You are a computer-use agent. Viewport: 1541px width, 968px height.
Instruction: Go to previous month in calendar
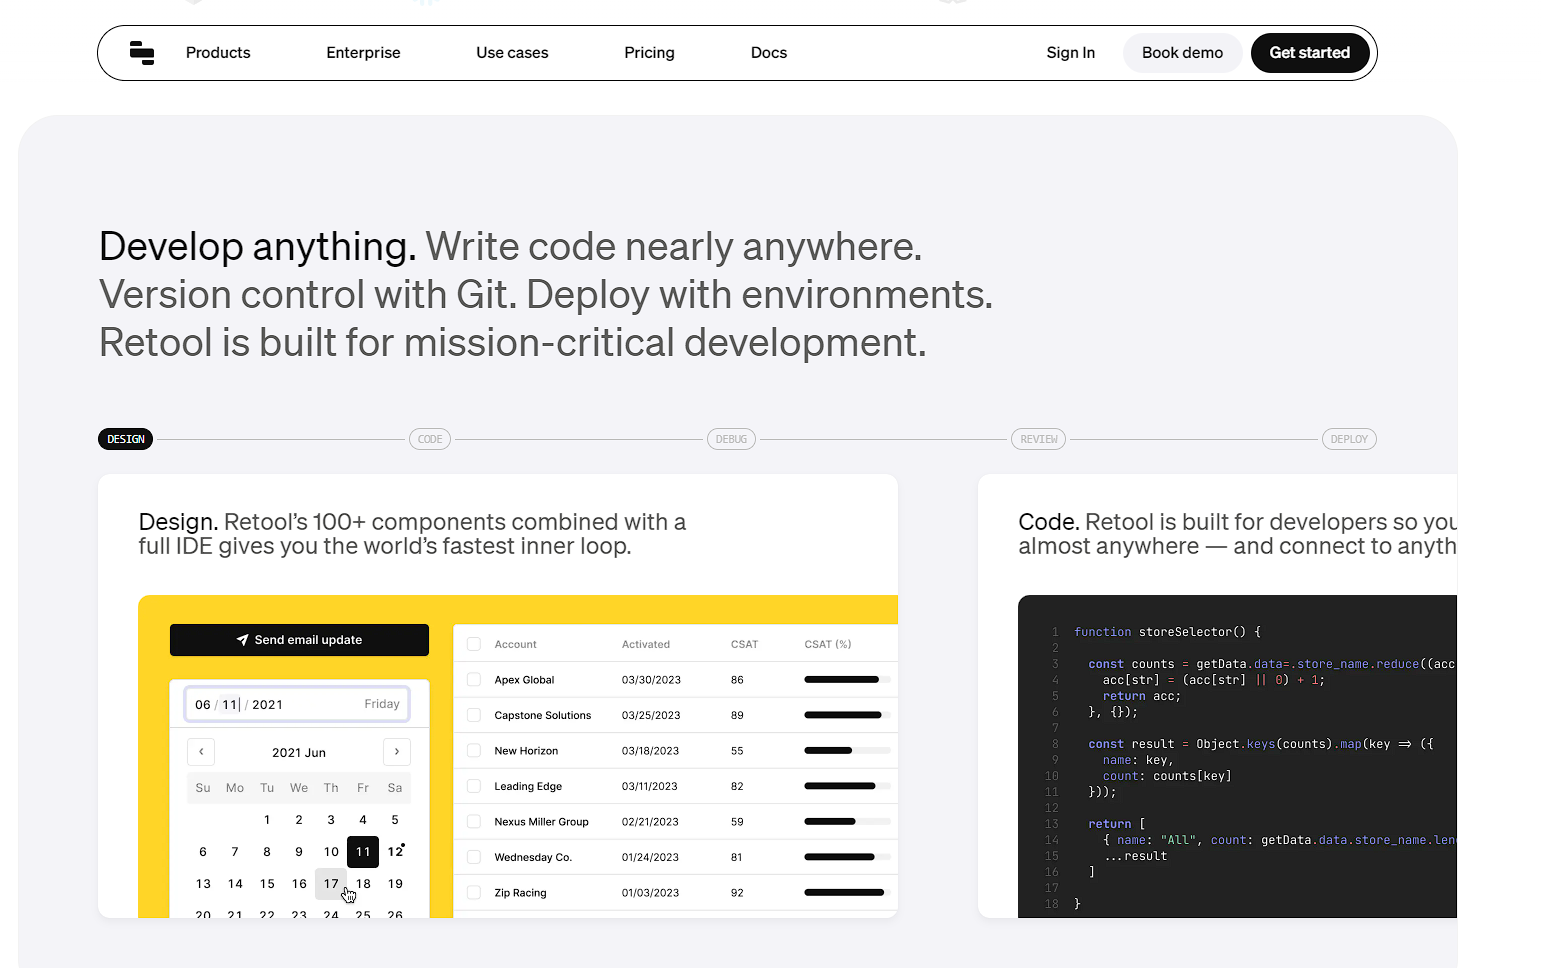[201, 752]
